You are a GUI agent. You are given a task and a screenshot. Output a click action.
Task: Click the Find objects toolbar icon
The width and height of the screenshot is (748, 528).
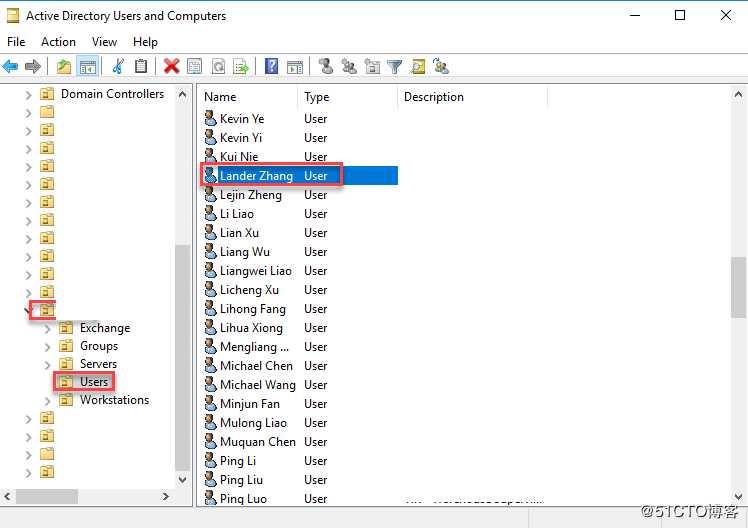click(418, 66)
